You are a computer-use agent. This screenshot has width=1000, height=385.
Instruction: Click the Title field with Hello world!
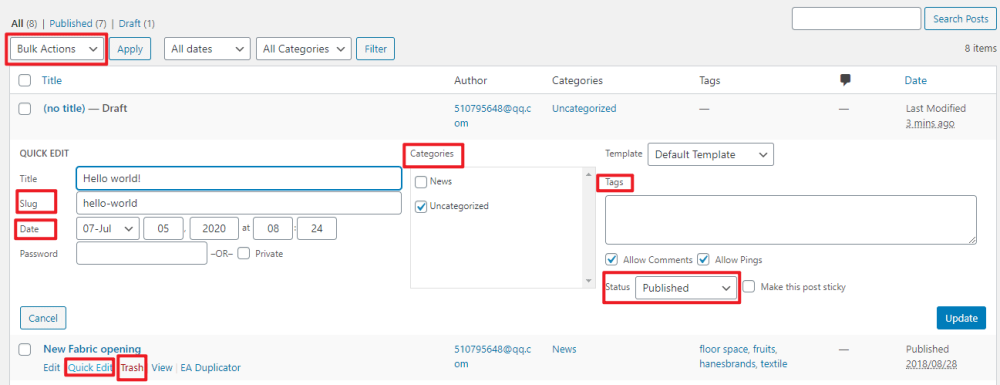239,178
